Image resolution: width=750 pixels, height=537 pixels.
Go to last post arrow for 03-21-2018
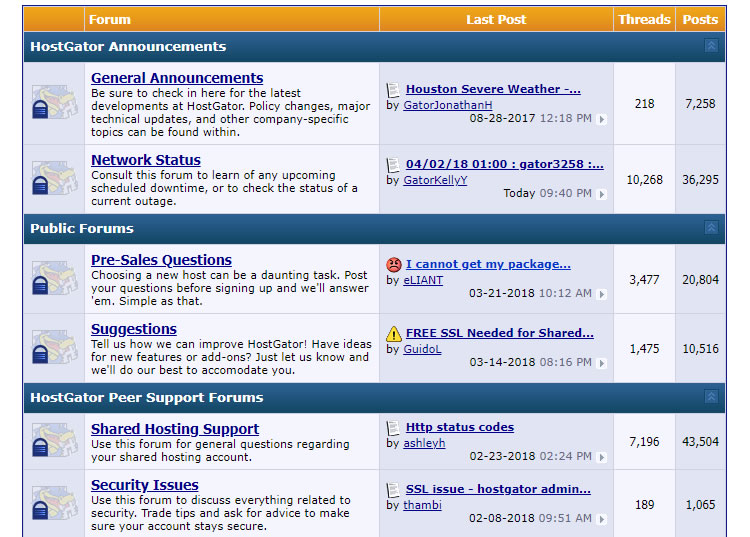602,294
